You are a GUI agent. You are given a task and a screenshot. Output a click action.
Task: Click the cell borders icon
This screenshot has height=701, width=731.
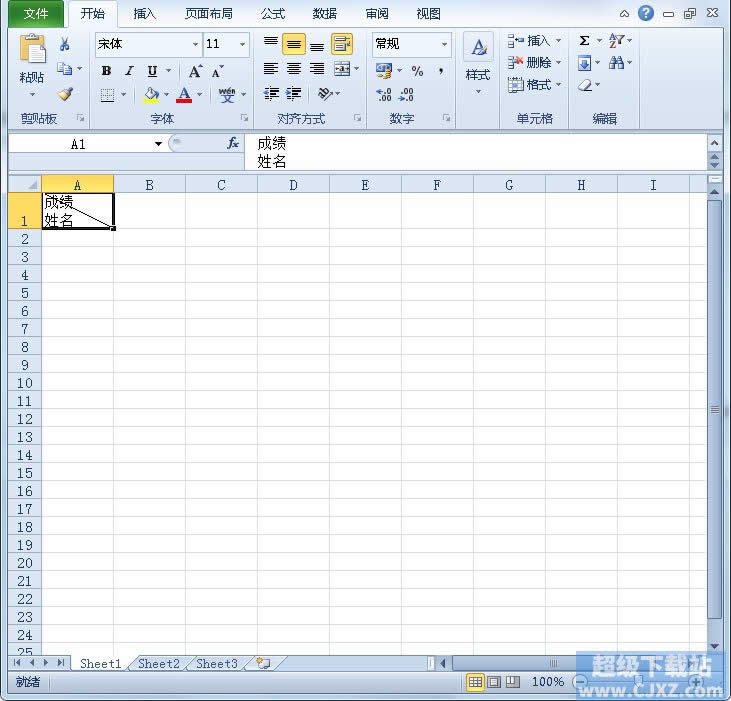[107, 95]
